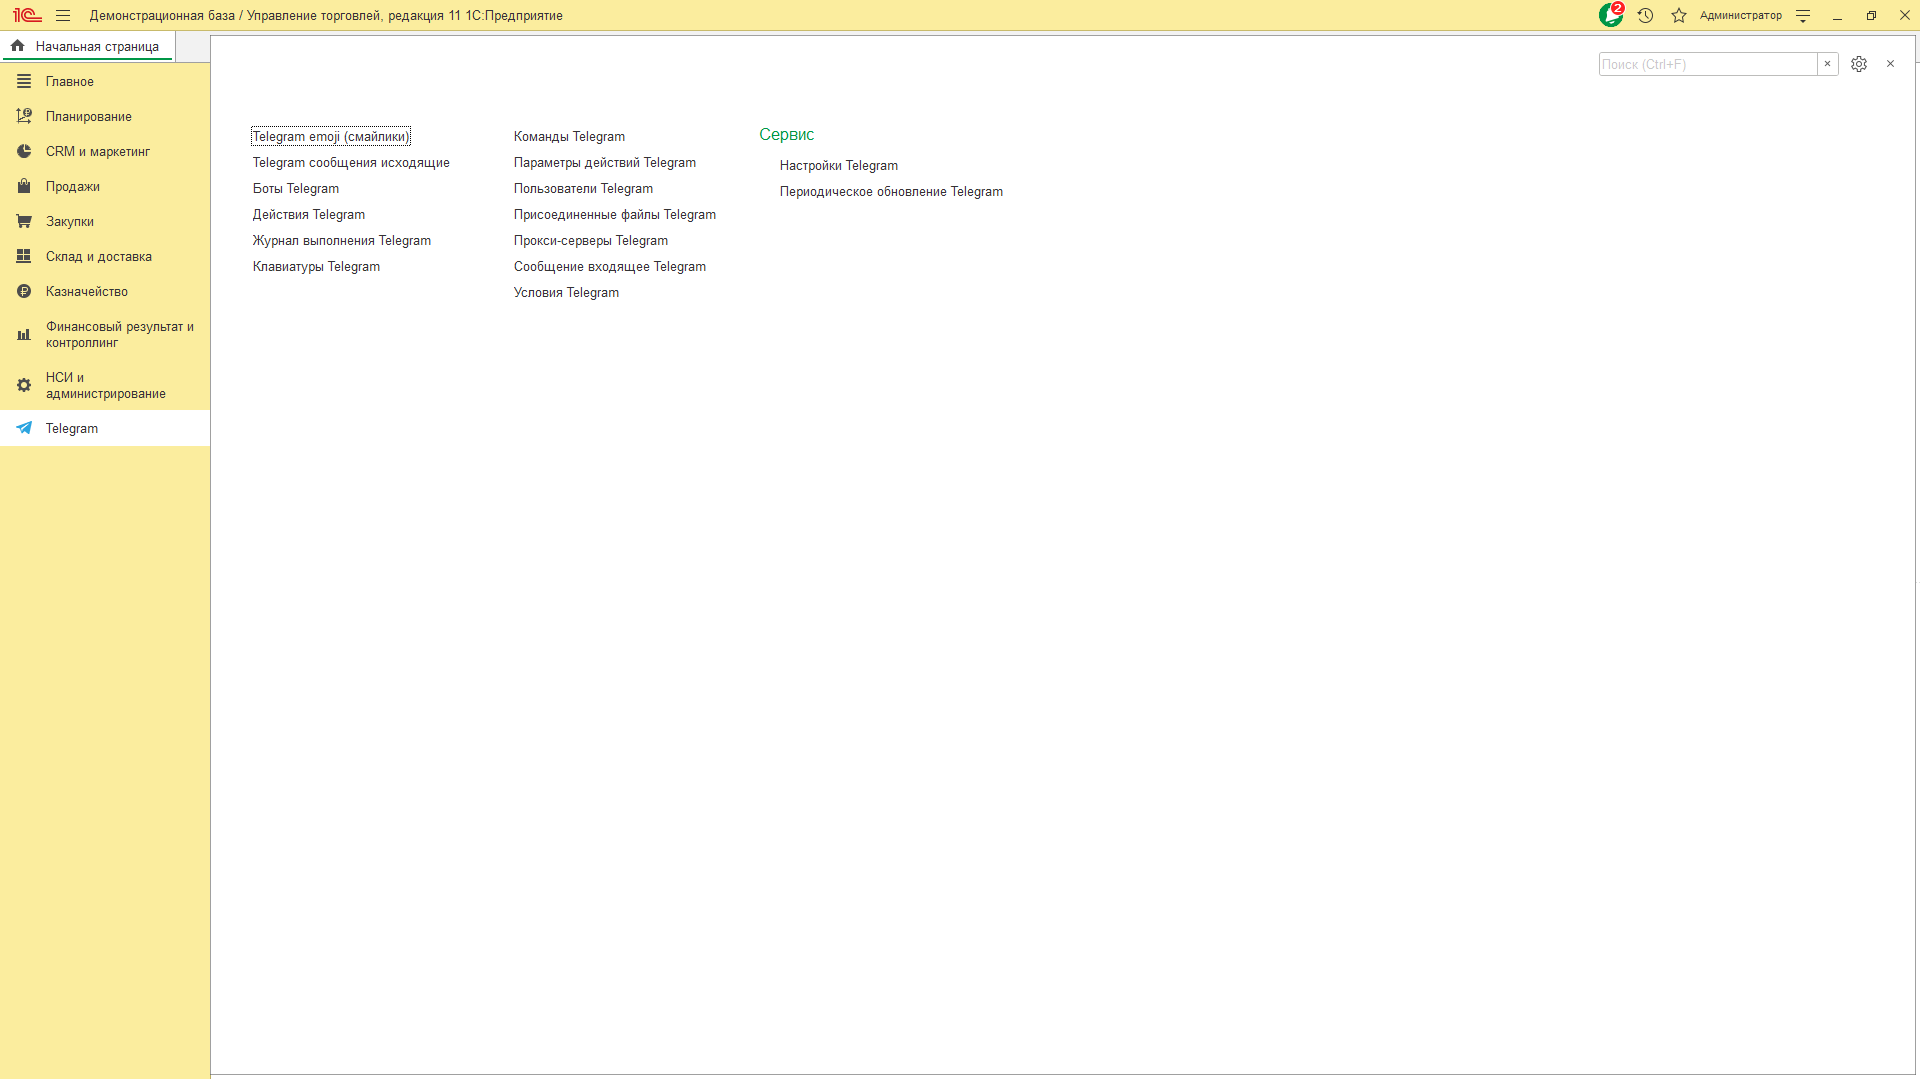The image size is (1920, 1080).
Task: Click the CRM и маркетинг pie icon
Action: click(24, 151)
